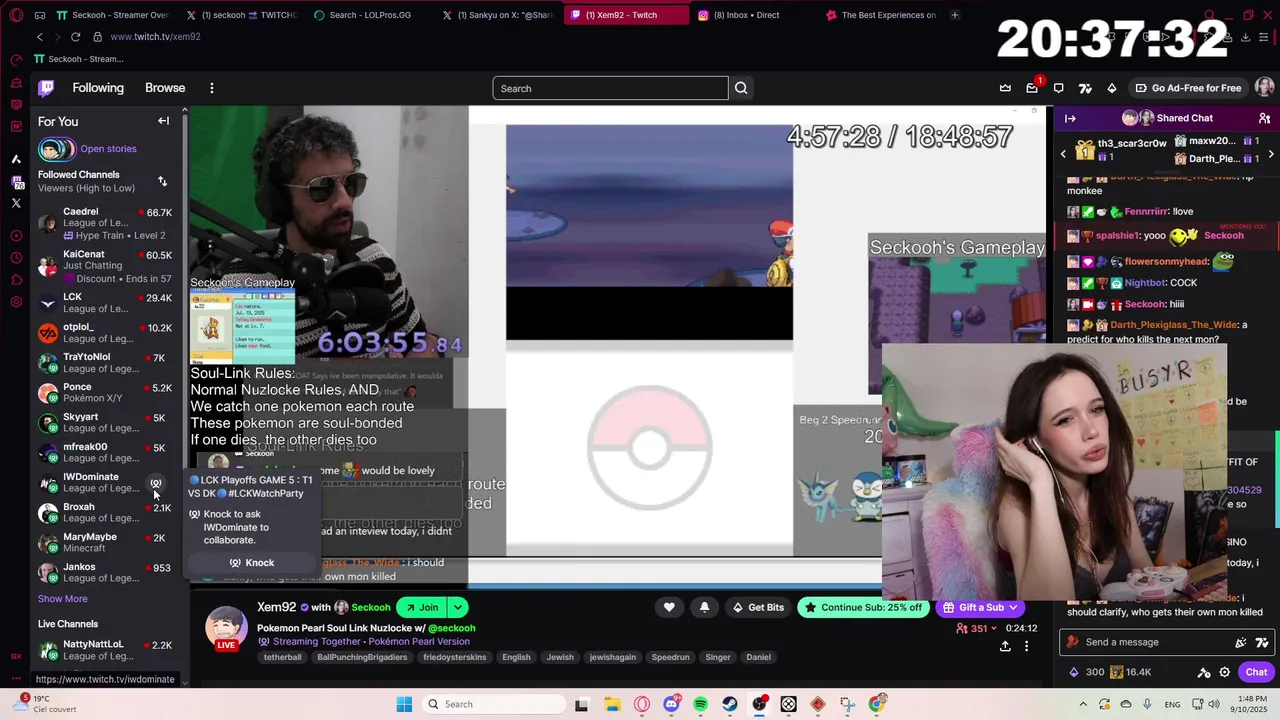Click the Get Bits button
1280x720 pixels.
pos(758,607)
